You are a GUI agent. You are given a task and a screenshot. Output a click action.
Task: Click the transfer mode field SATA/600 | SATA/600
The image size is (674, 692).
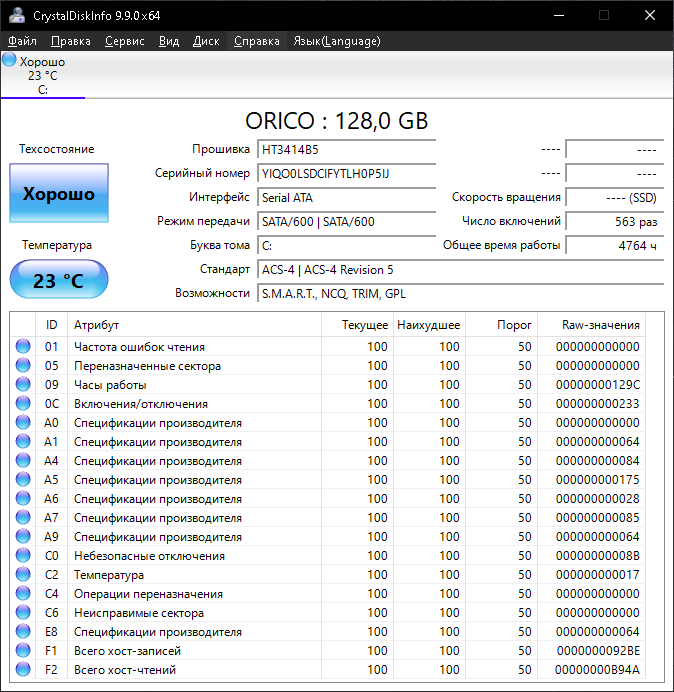pyautogui.click(x=346, y=222)
